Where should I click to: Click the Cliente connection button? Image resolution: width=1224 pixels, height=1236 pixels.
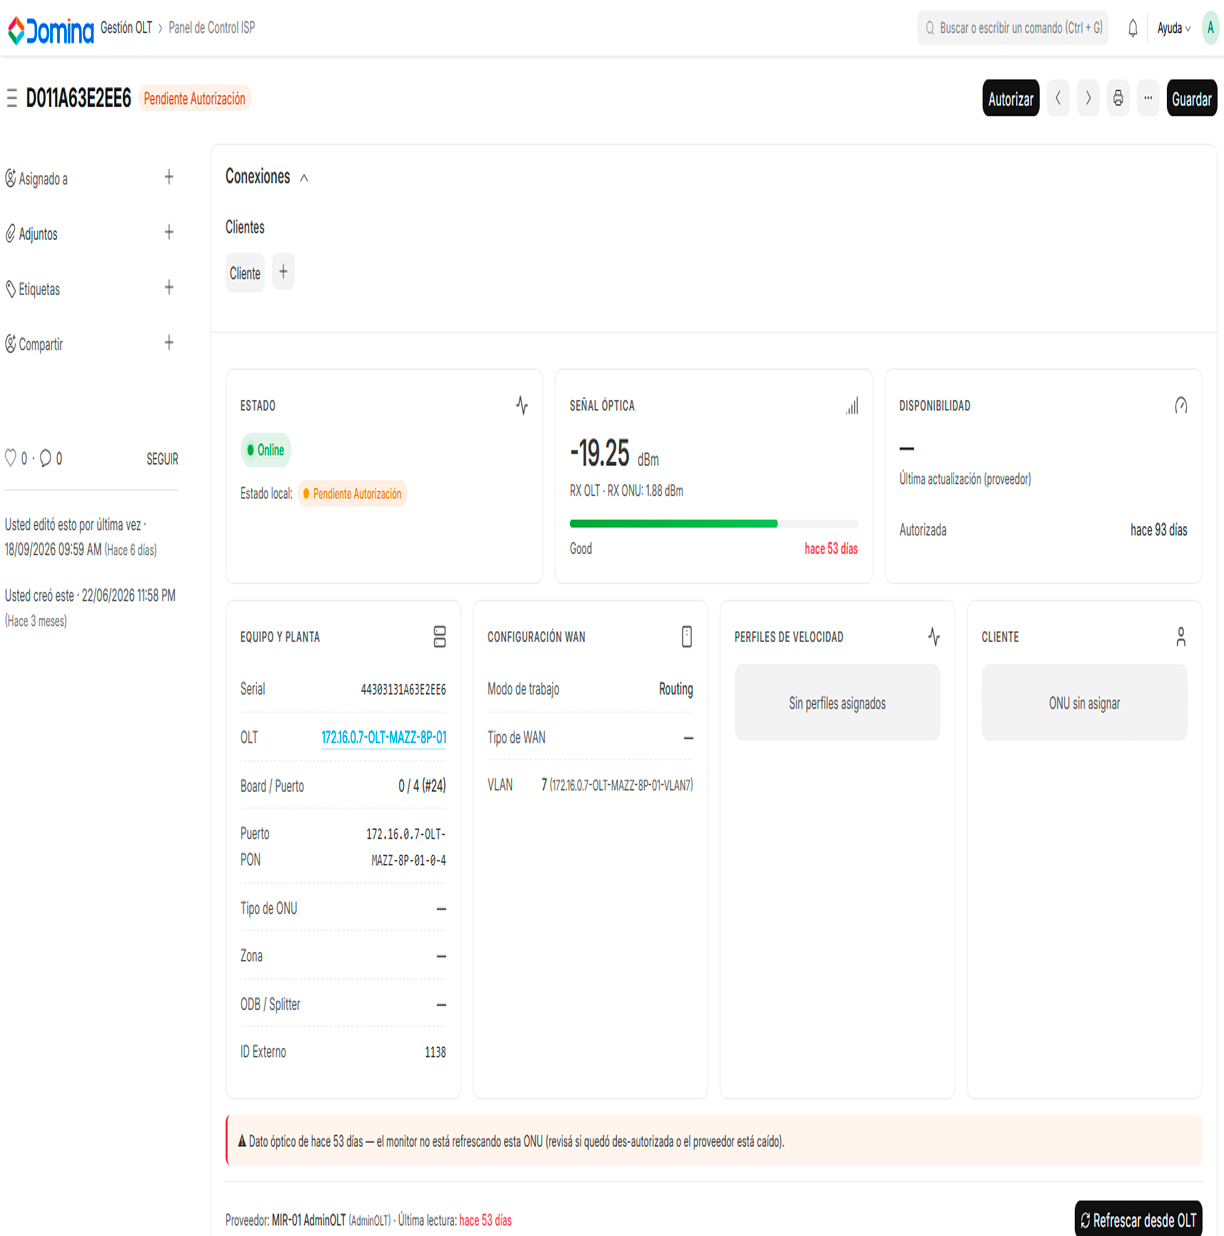(x=245, y=273)
